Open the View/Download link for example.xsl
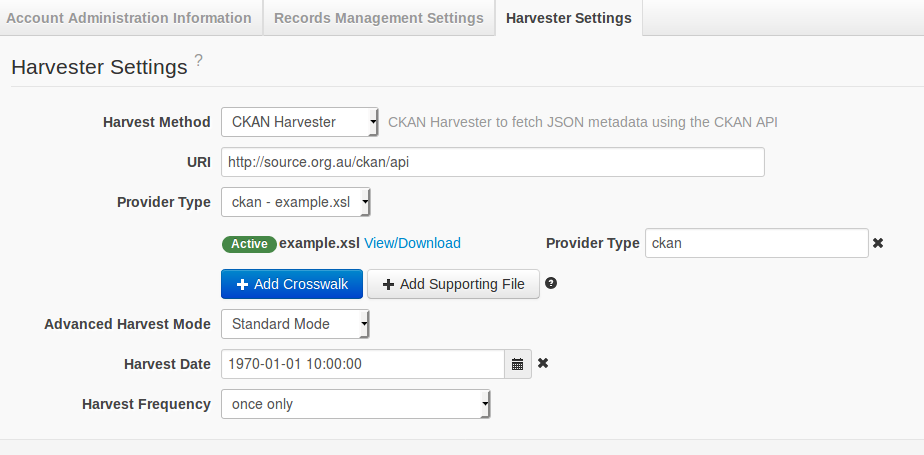The width and height of the screenshot is (924, 455). point(412,243)
